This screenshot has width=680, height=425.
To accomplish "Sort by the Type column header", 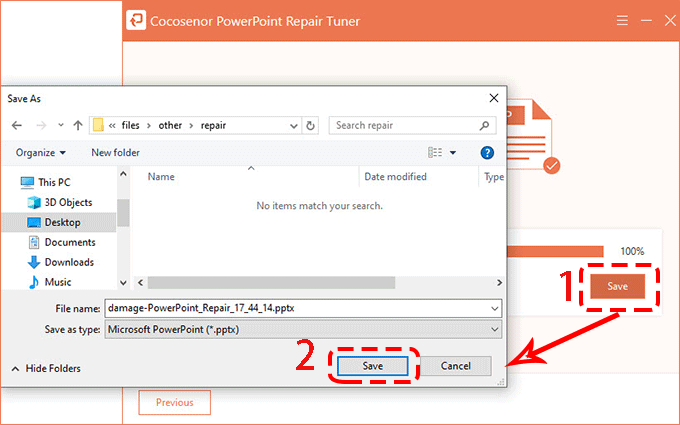I will (x=494, y=177).
